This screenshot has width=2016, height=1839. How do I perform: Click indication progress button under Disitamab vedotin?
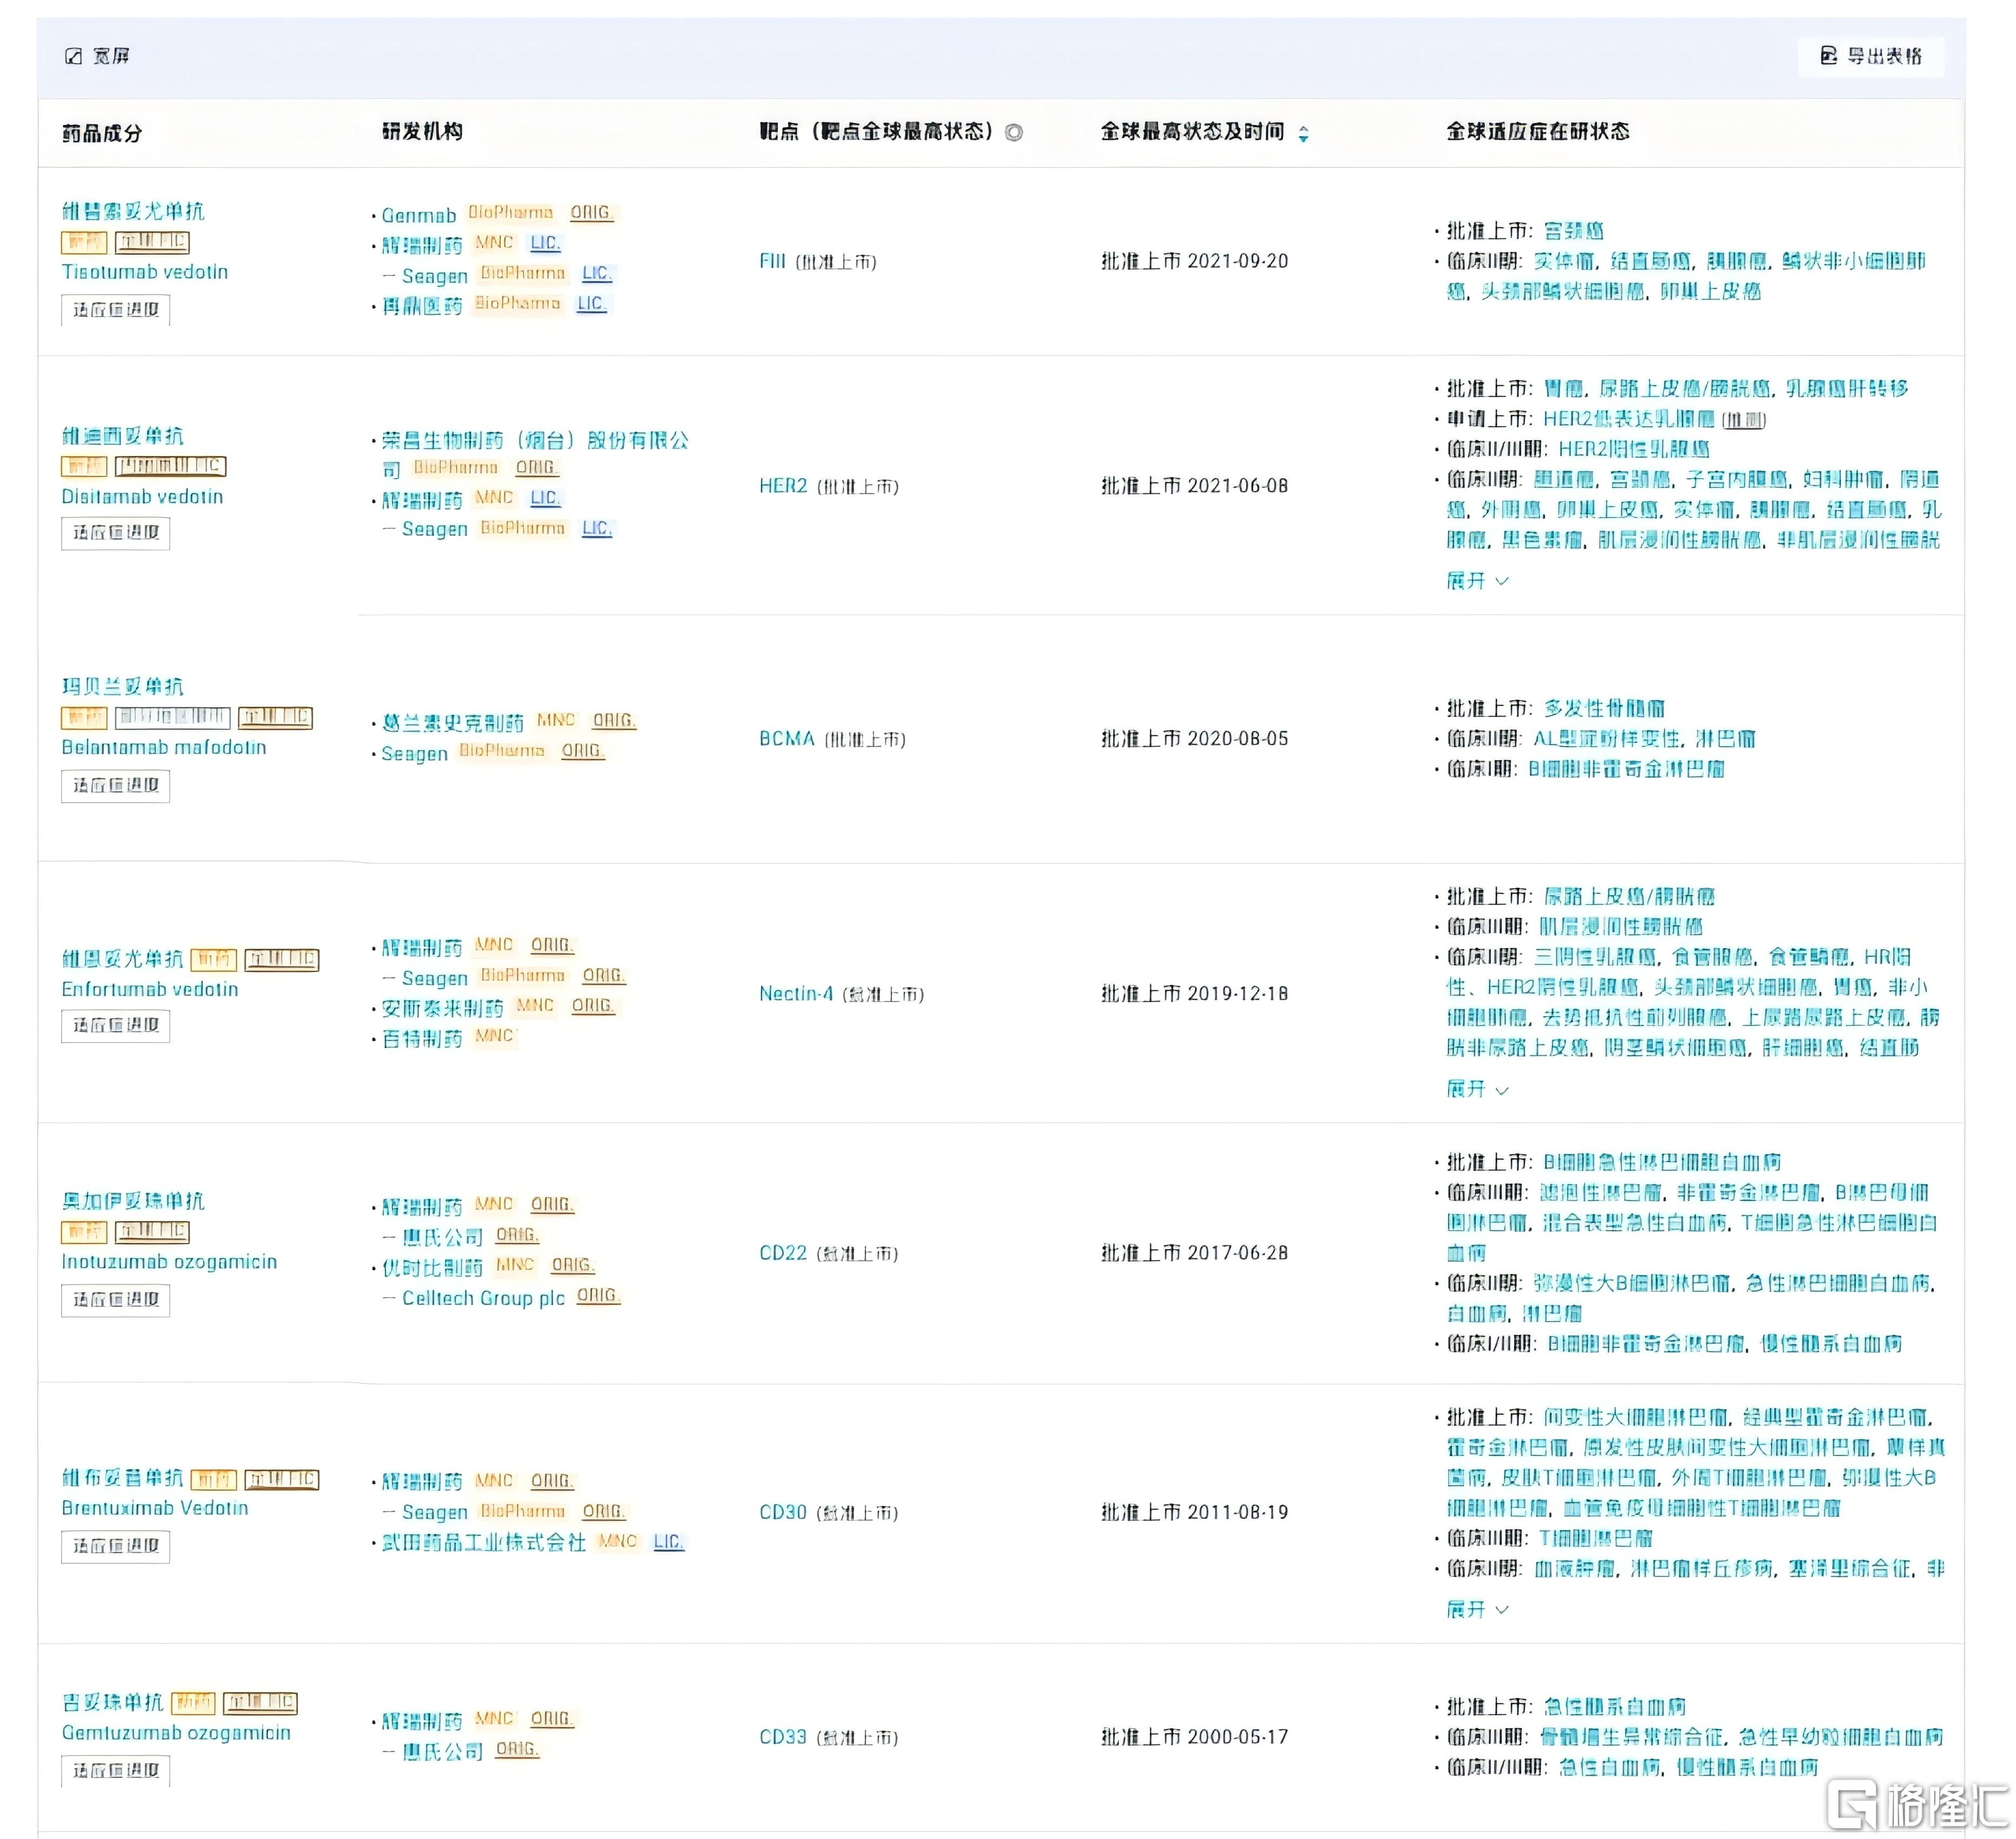coord(116,534)
